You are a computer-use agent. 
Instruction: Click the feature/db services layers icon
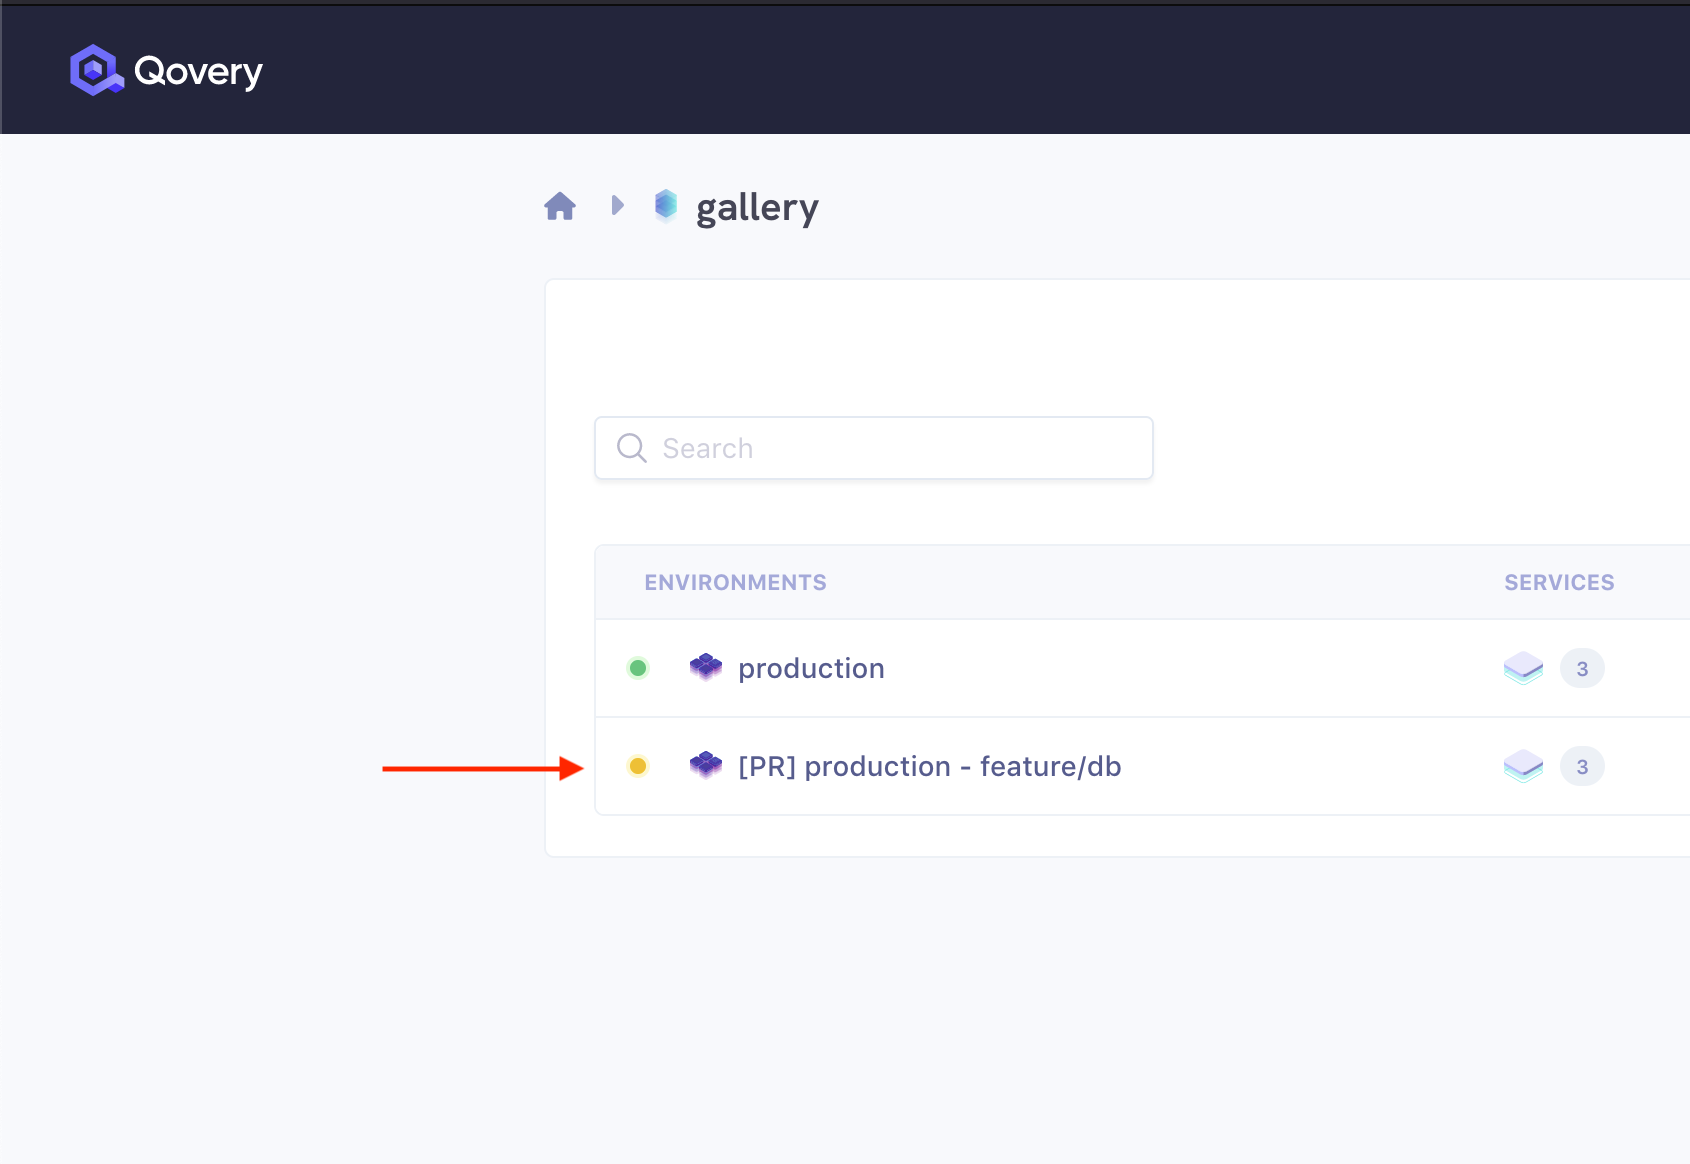(1523, 766)
